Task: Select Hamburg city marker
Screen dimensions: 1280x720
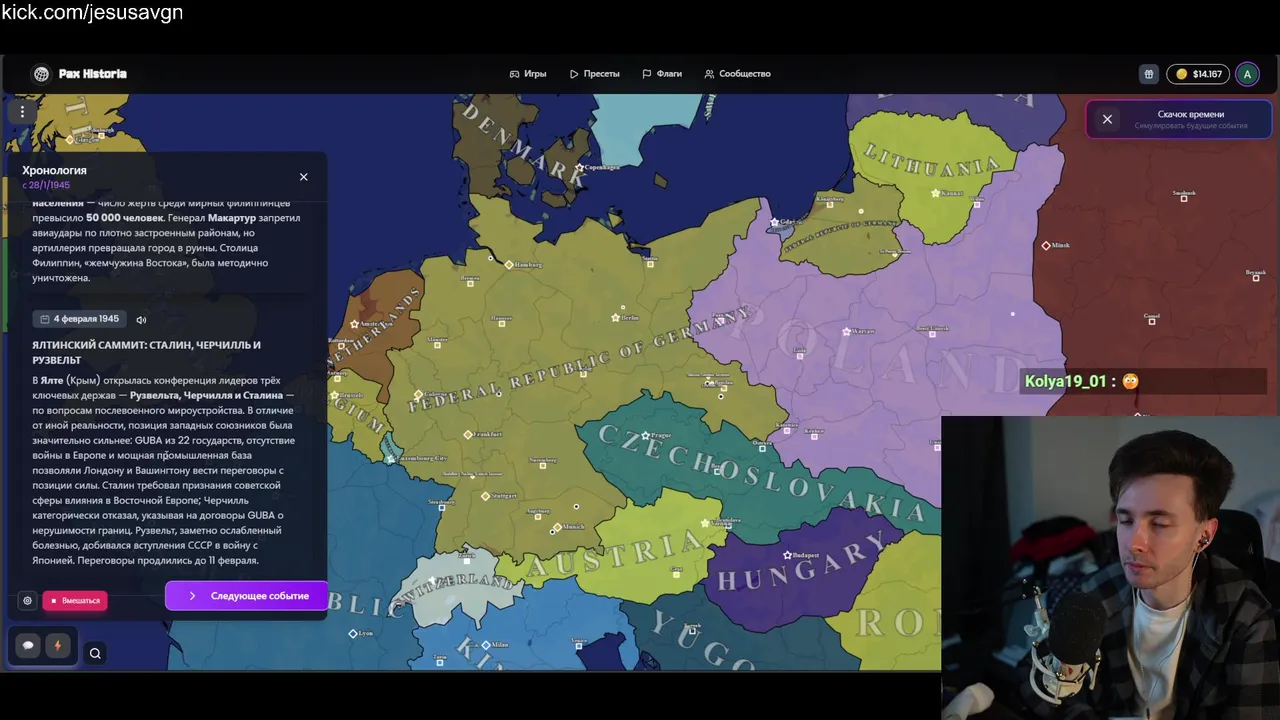Action: point(509,265)
